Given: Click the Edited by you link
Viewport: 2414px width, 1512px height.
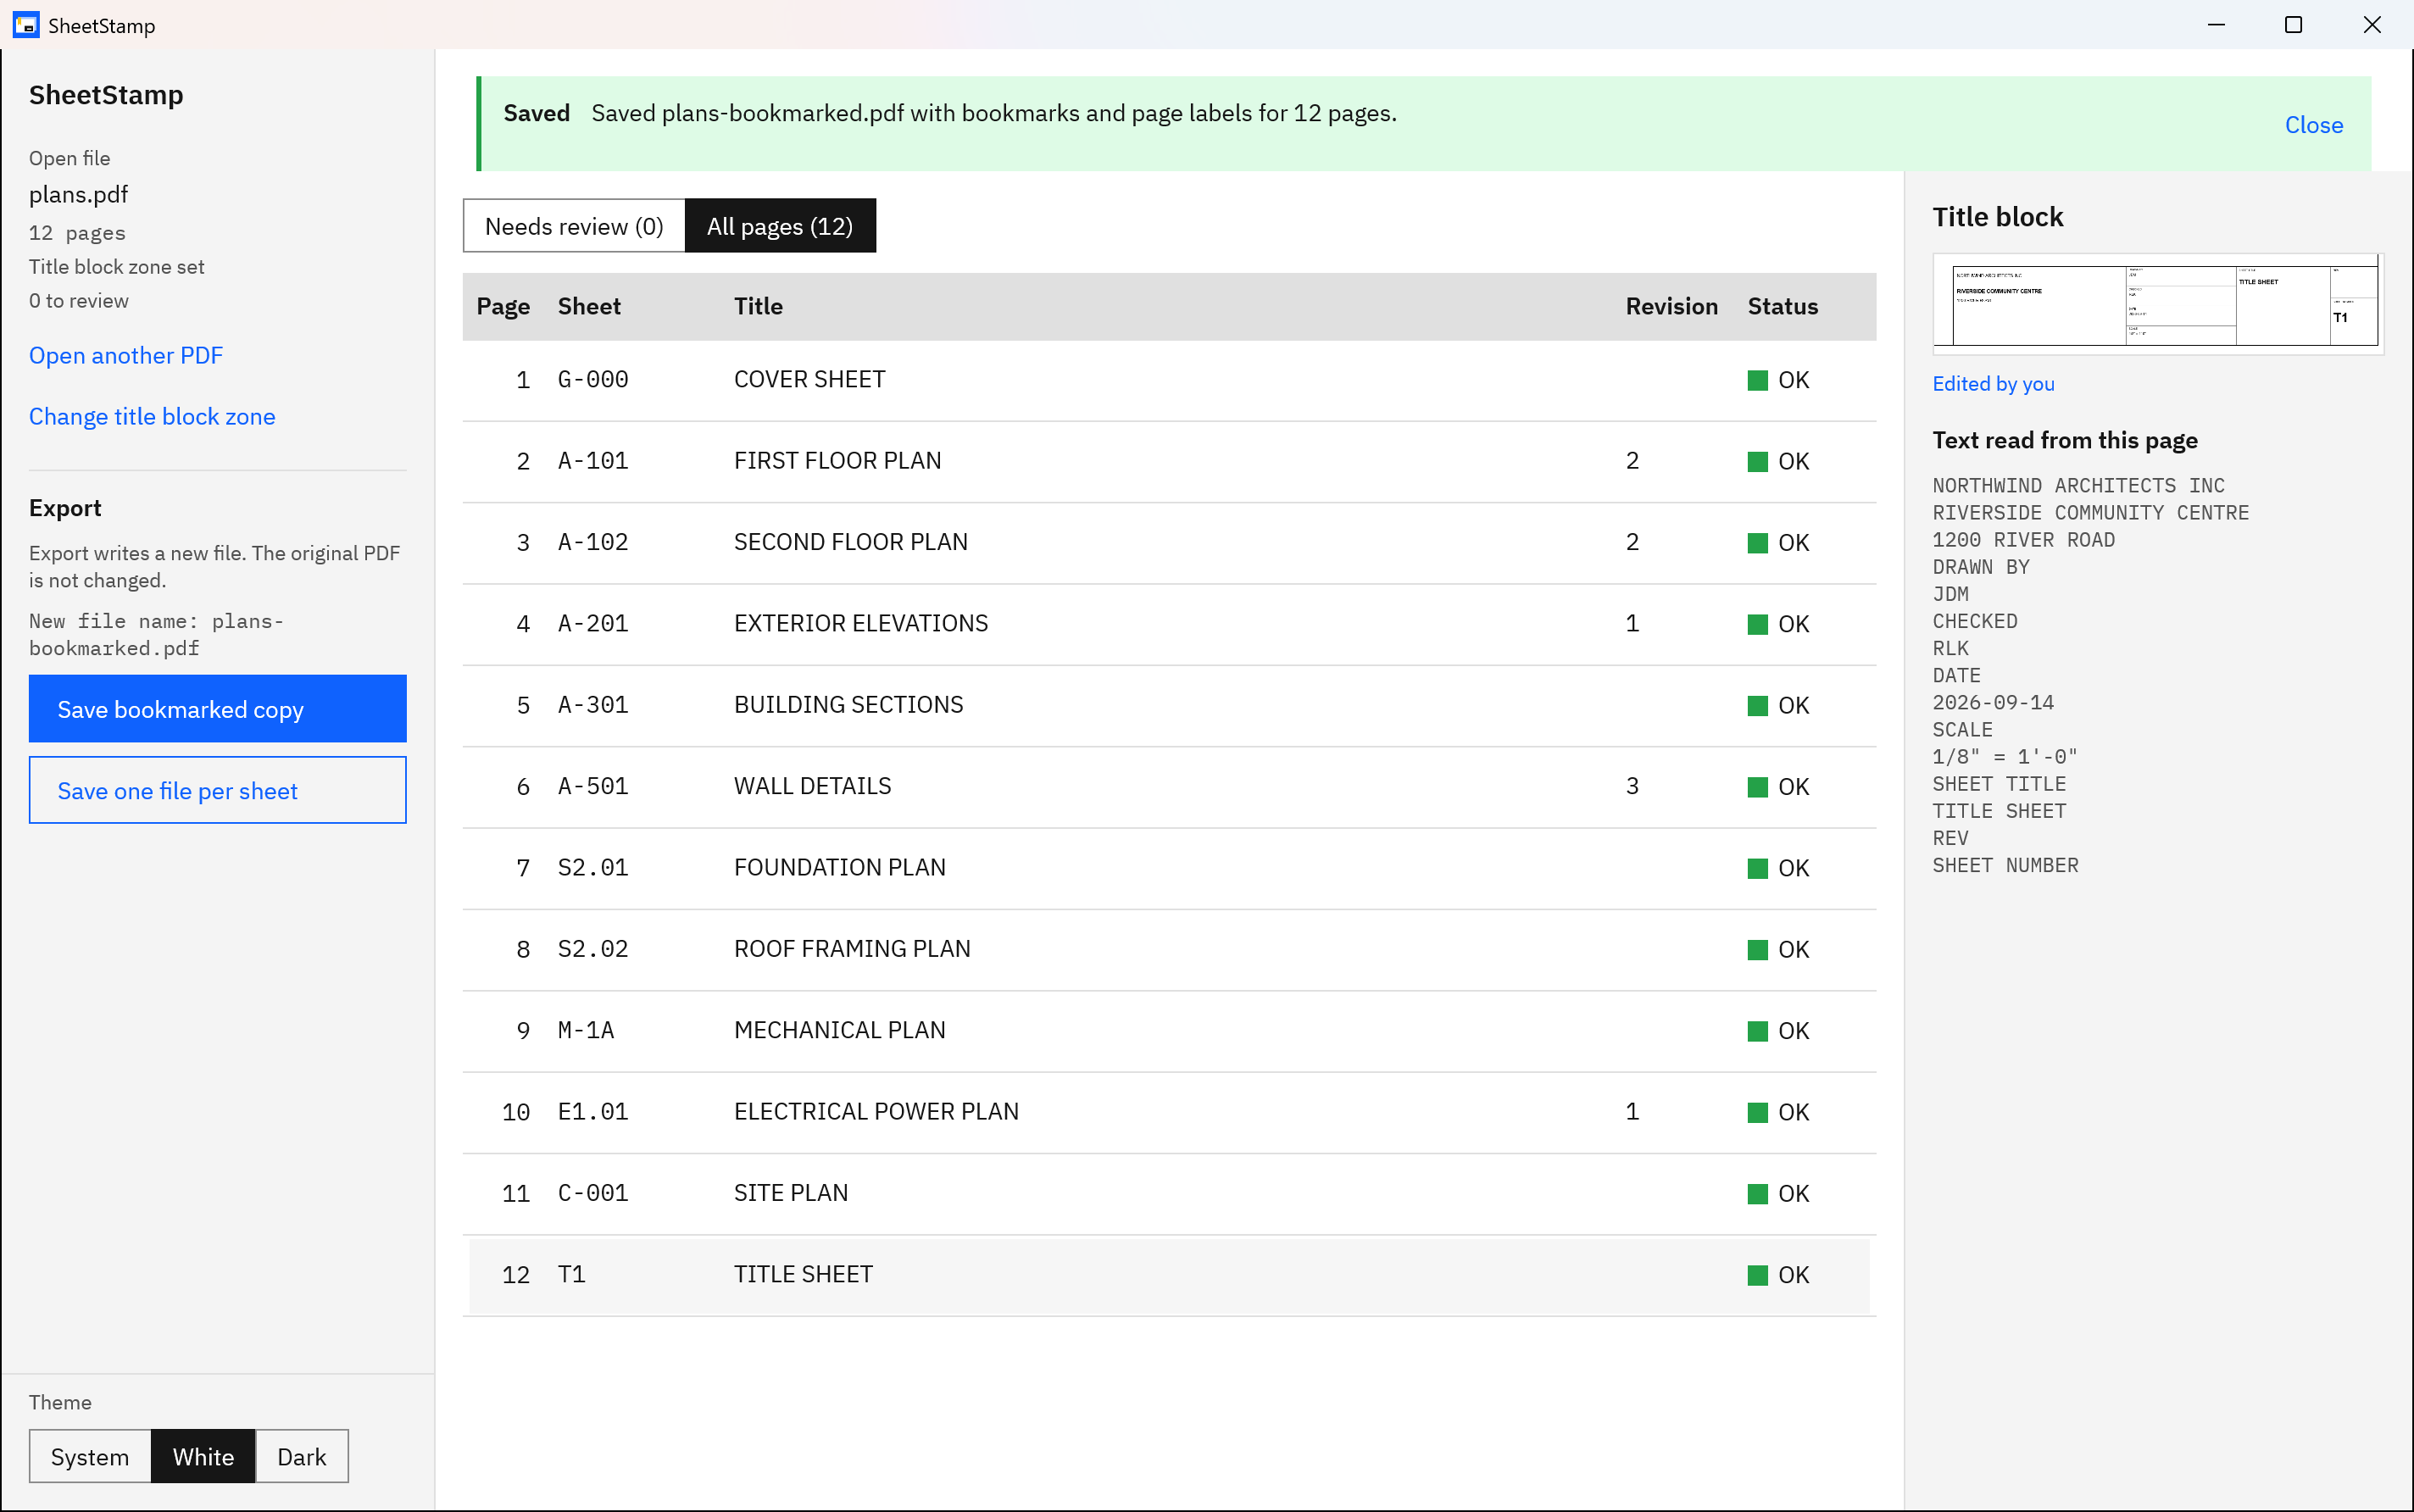Looking at the screenshot, I should tap(1993, 384).
